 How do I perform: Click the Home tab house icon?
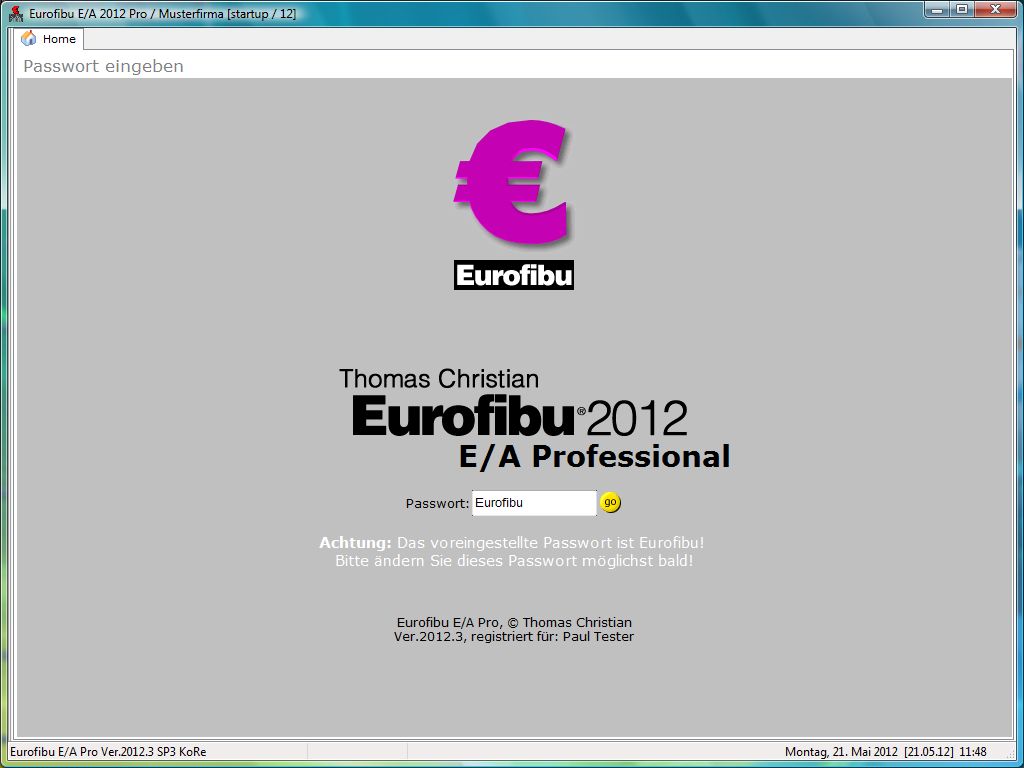(x=29, y=39)
